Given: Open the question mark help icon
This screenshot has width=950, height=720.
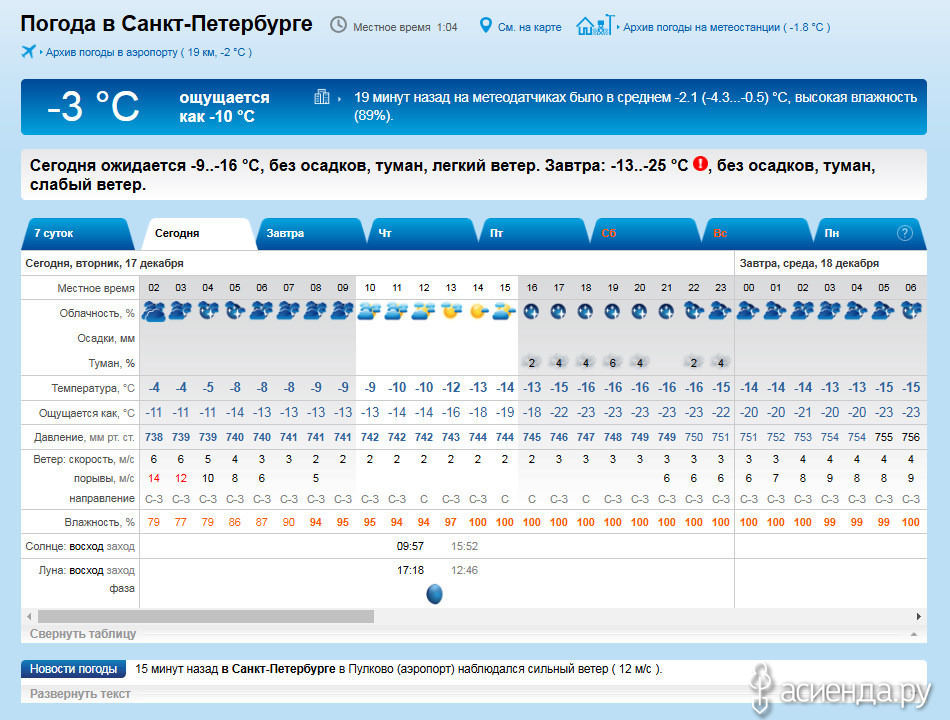Looking at the screenshot, I should point(904,233).
